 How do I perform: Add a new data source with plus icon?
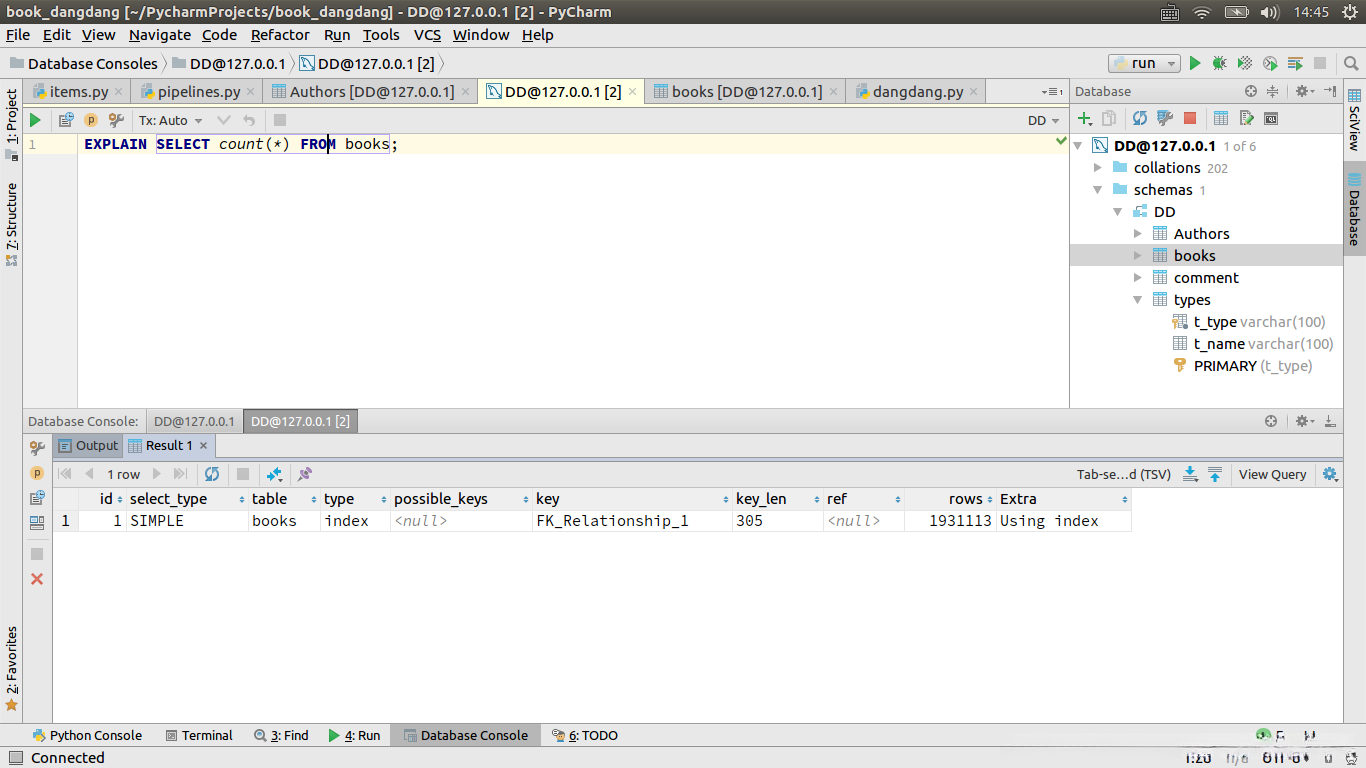(x=1085, y=118)
